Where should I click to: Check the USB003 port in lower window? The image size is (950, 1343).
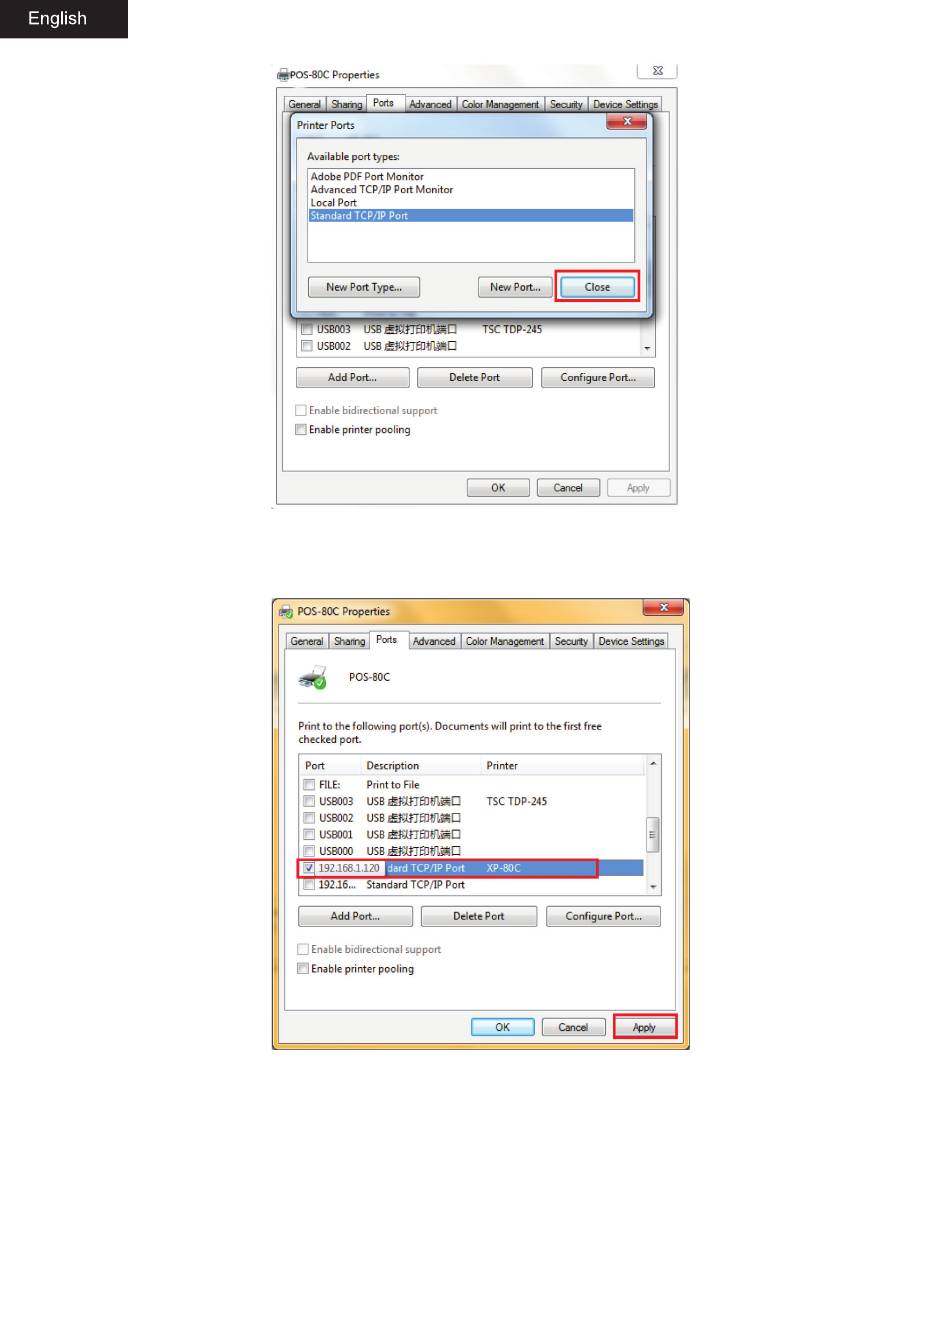pyautogui.click(x=309, y=801)
